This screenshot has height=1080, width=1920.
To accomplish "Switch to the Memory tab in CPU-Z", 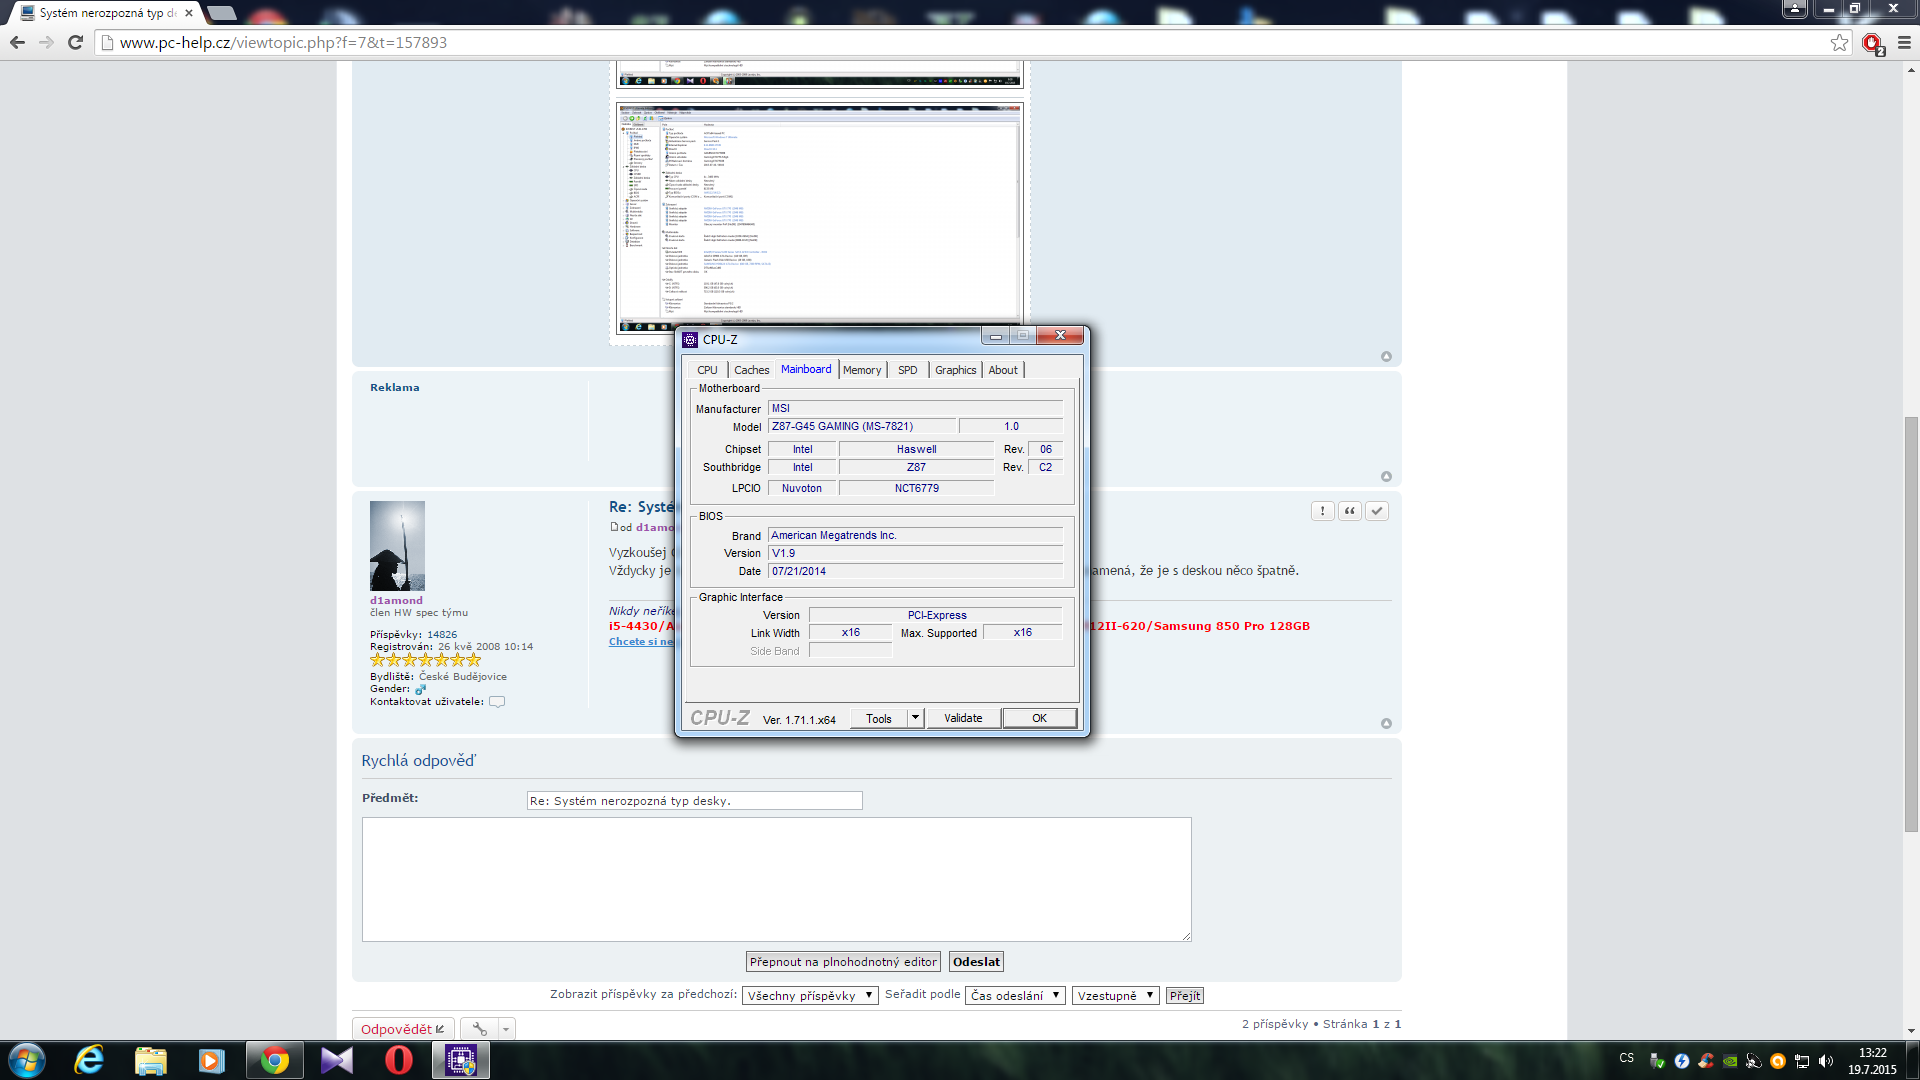I will [x=862, y=370].
